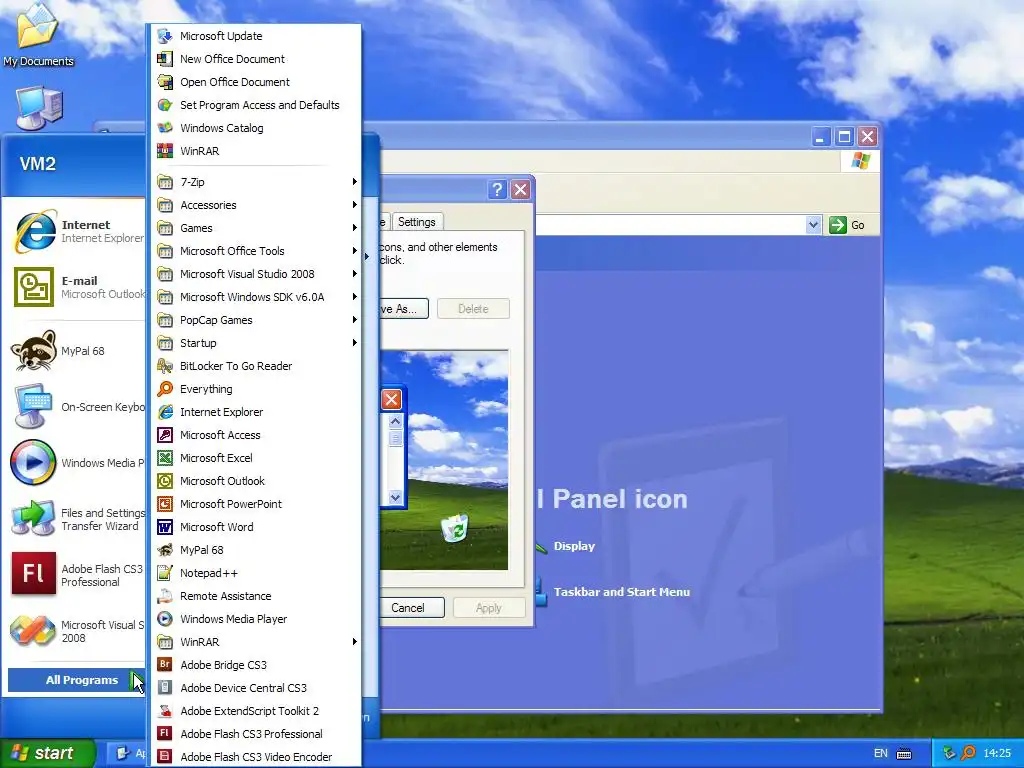Click Everything search tray icon
This screenshot has width=1024, height=768.
pyautogui.click(x=968, y=753)
